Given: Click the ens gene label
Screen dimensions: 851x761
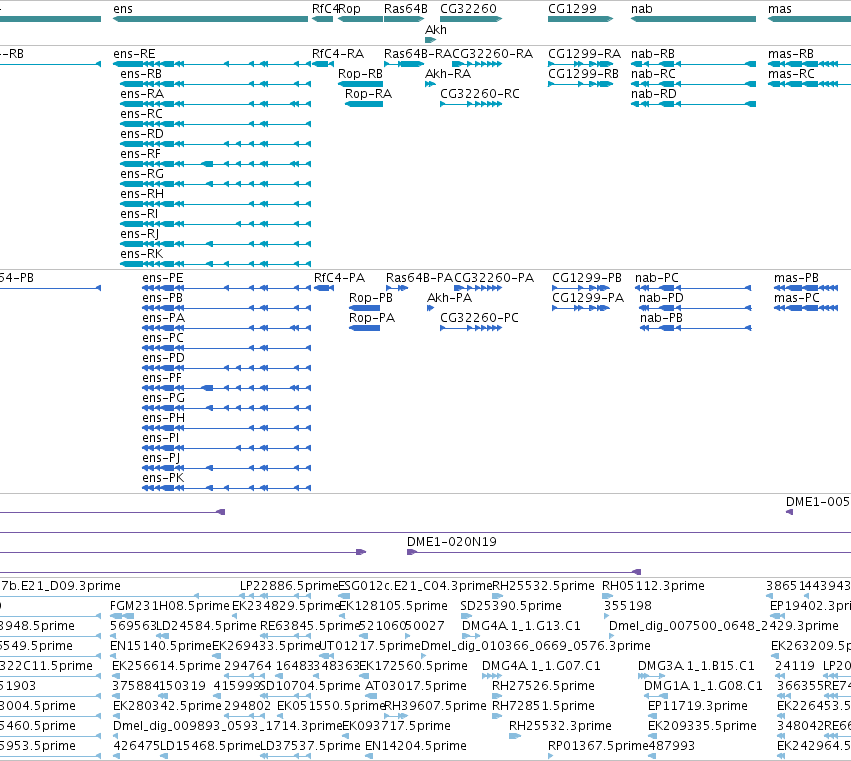Looking at the screenshot, I should tap(123, 9).
